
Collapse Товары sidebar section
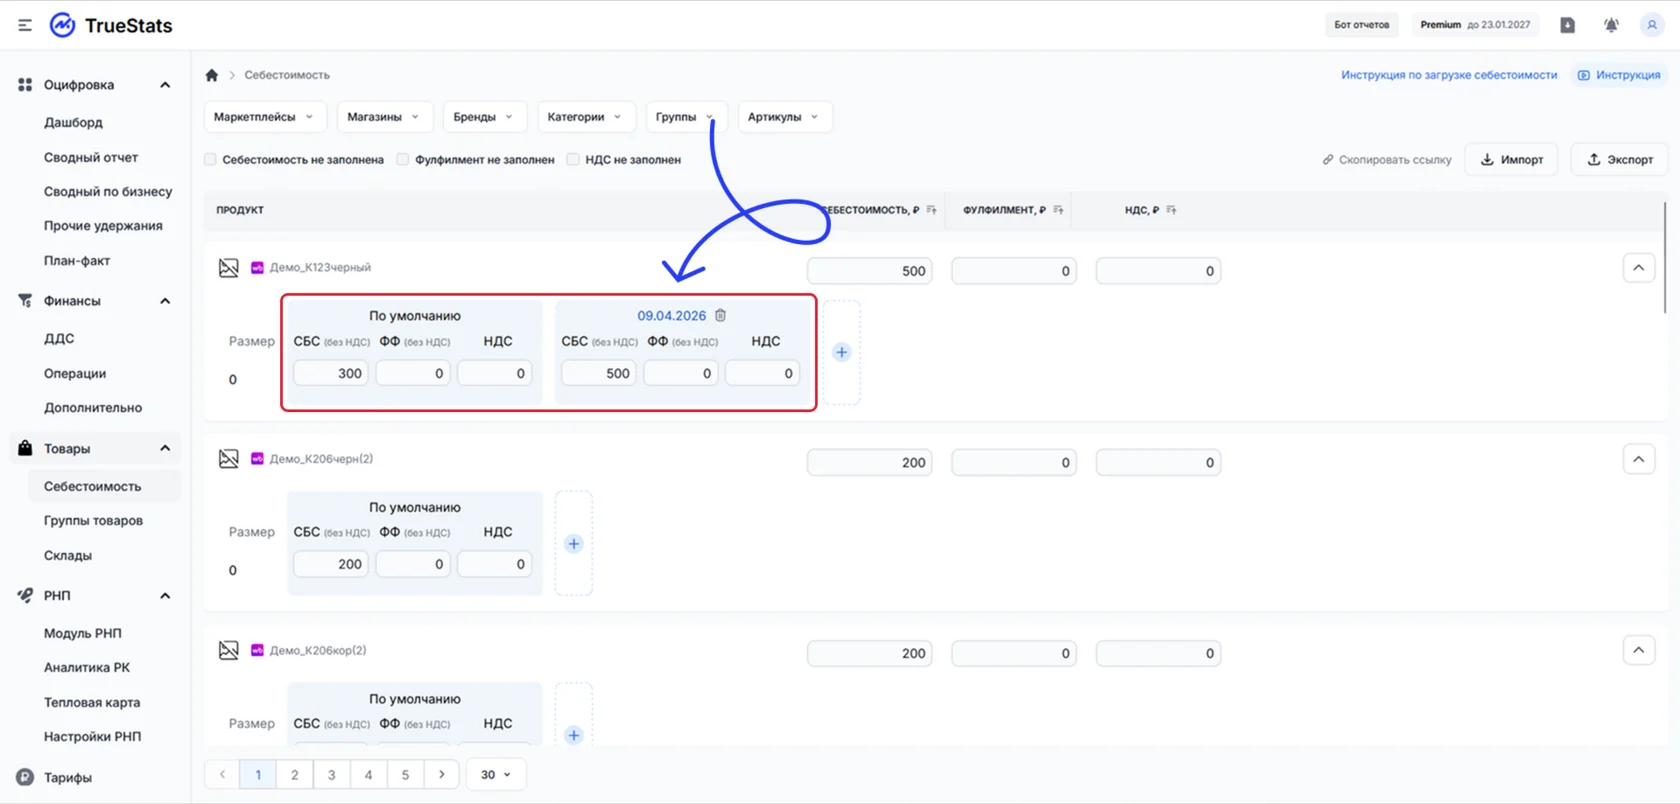click(165, 448)
